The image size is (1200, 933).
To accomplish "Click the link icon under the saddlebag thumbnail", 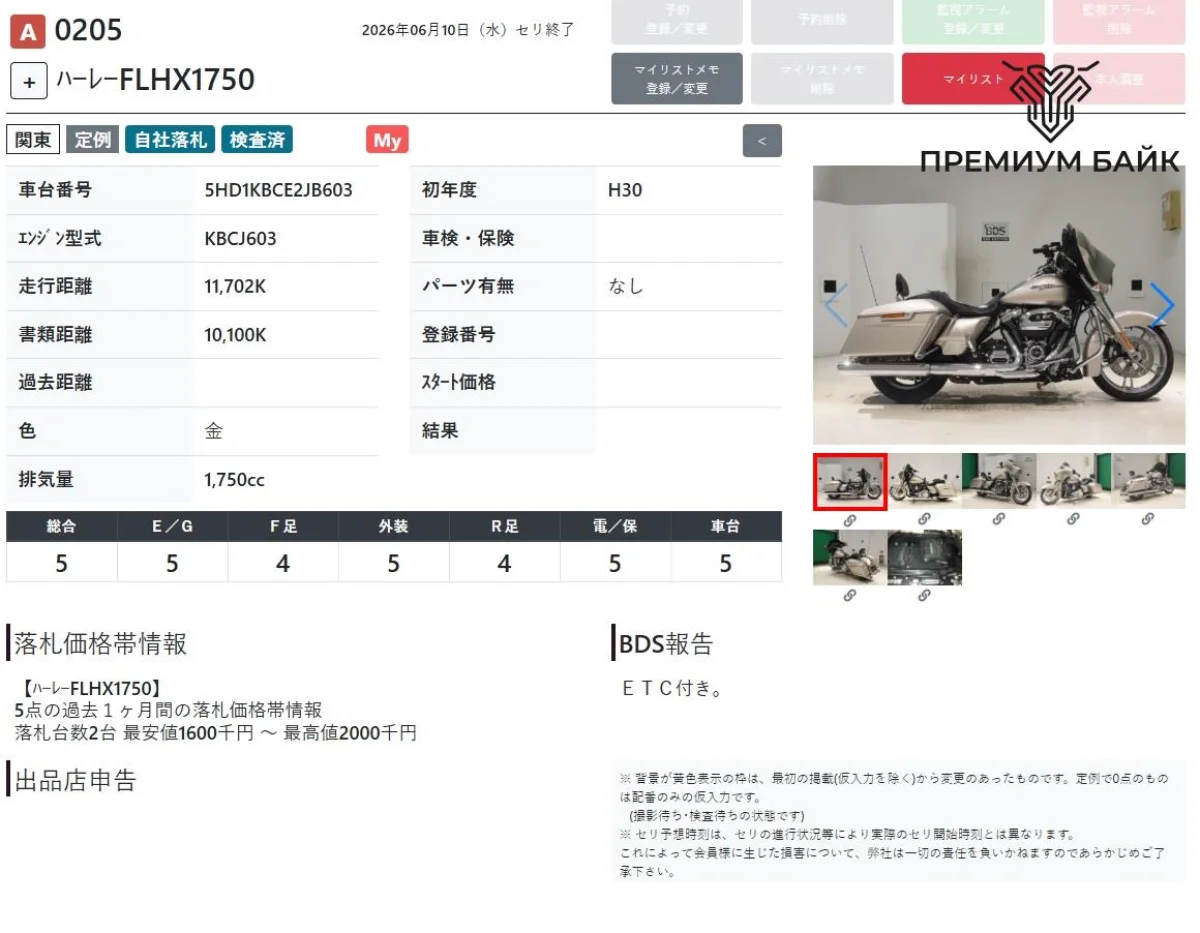I will [x=850, y=596].
